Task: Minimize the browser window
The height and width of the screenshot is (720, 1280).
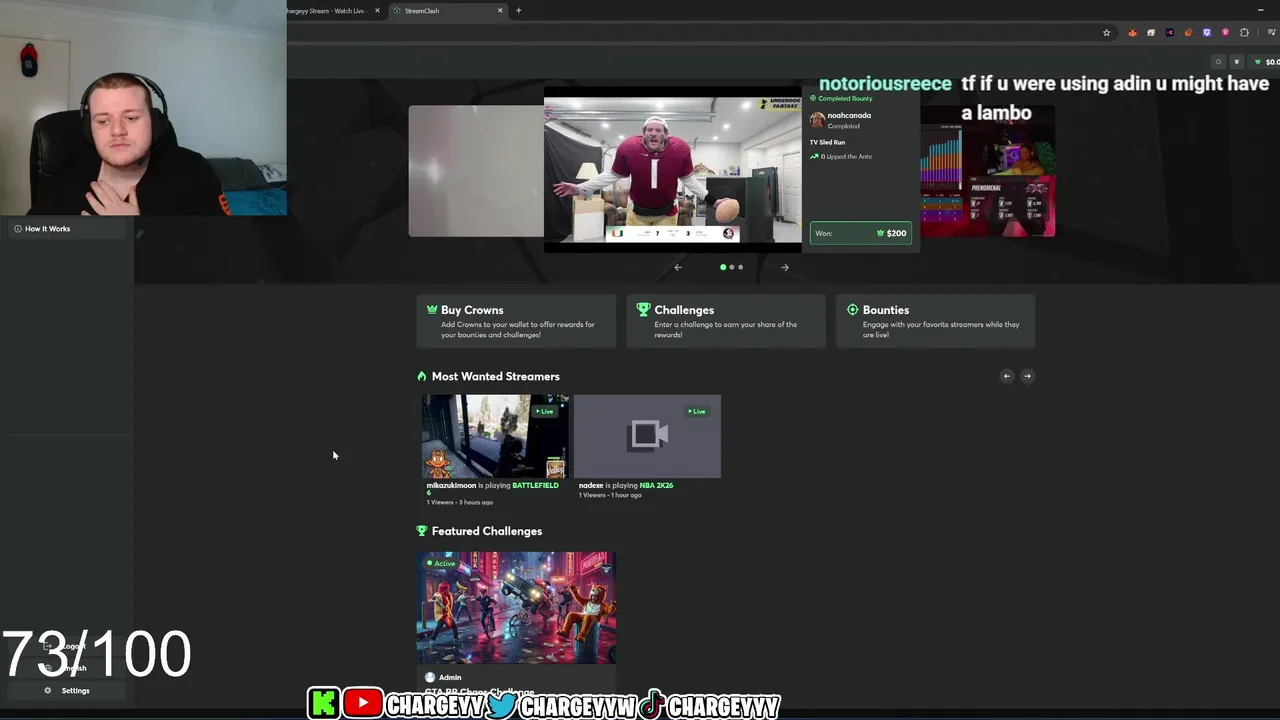Action: click(1259, 10)
